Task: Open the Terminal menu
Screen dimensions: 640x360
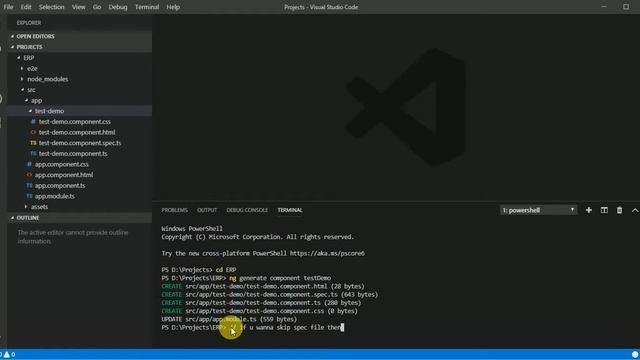Action: [x=147, y=7]
